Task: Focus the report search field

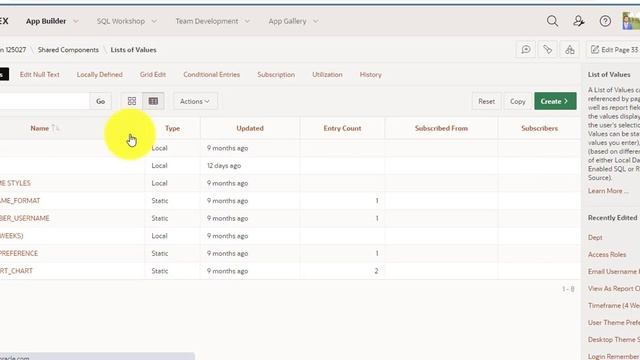Action: (44, 101)
